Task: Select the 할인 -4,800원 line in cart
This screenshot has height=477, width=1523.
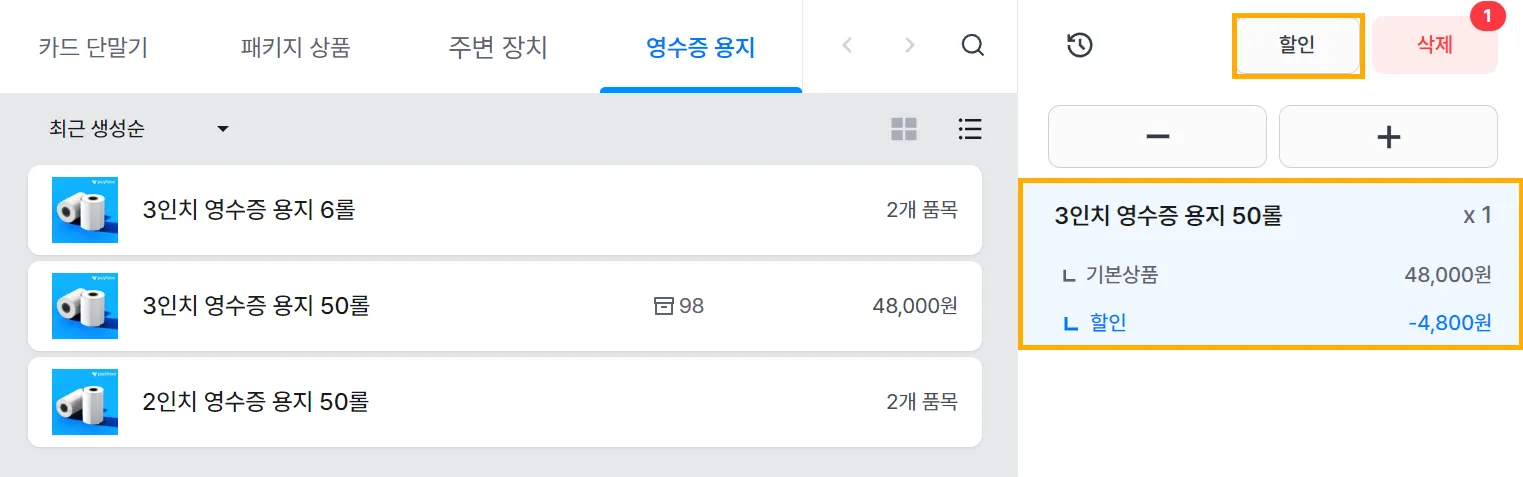Action: tap(1270, 322)
